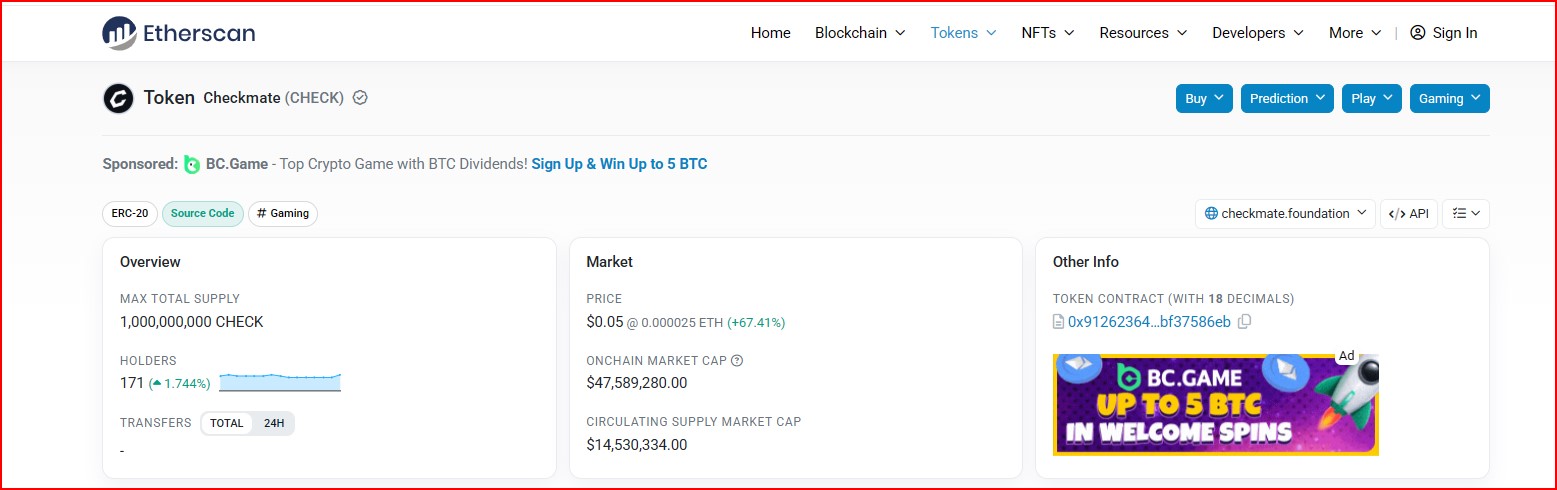
Task: Open the Prediction dropdown
Action: 1287,98
